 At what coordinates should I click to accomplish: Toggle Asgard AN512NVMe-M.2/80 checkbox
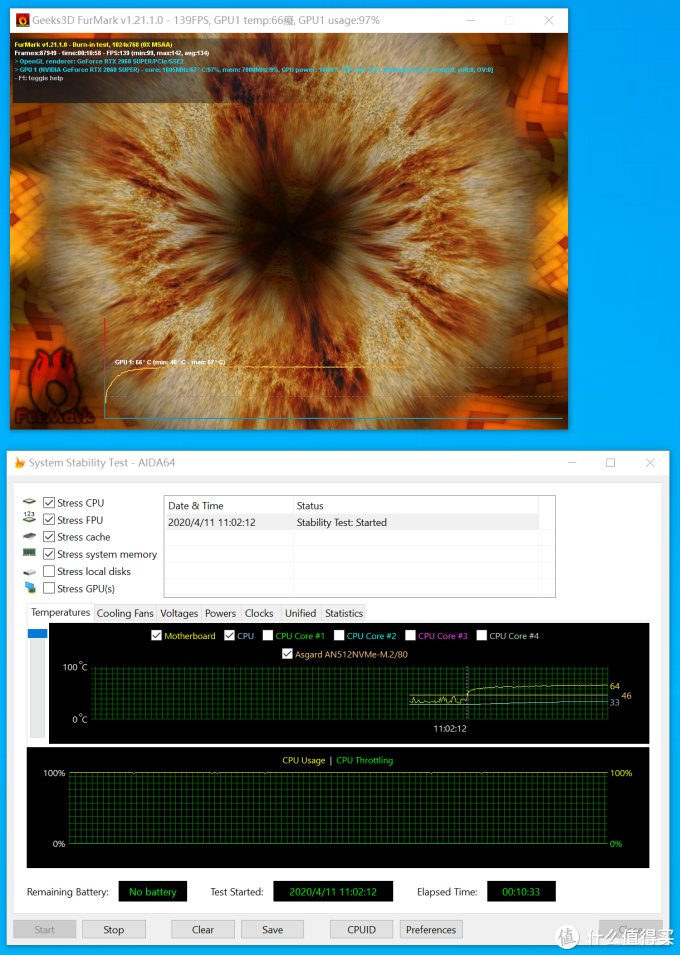[288, 655]
